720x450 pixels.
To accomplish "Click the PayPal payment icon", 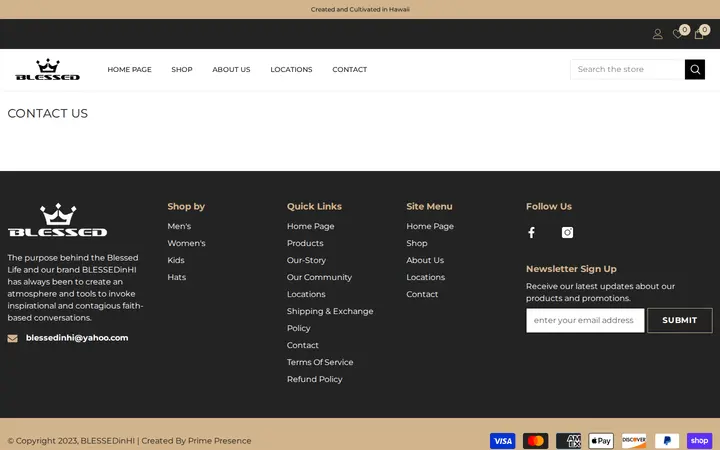I will [x=667, y=441].
